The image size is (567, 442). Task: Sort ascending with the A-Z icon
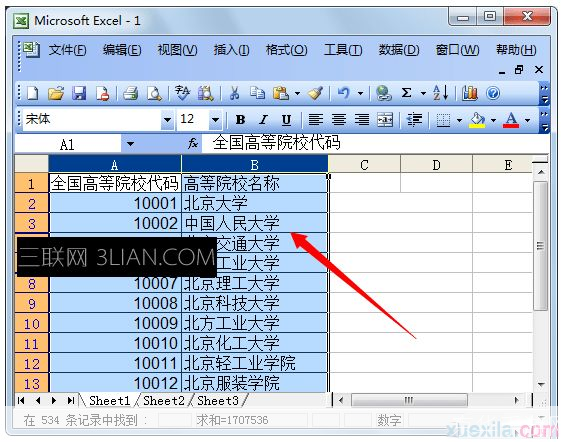click(x=440, y=93)
